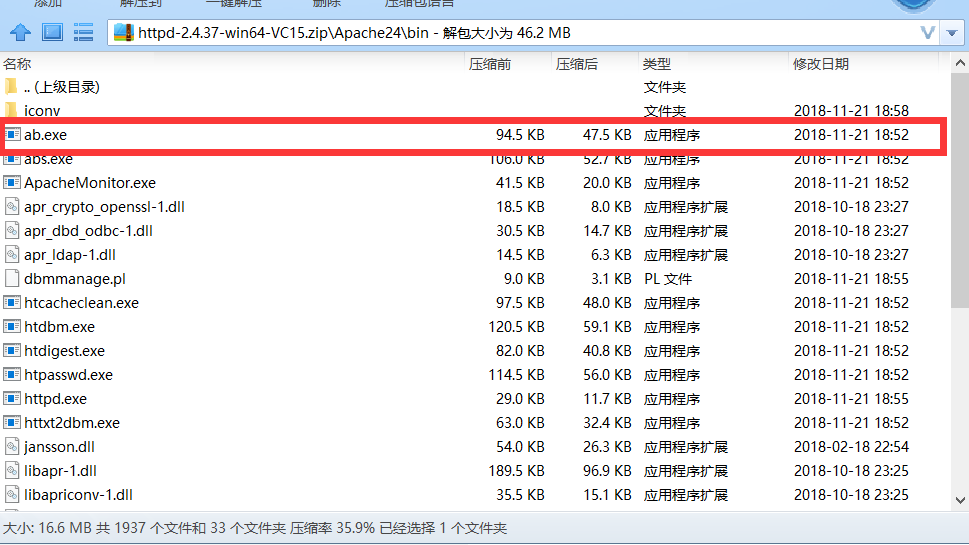969x545 pixels.
Task: Go up one directory with the blue arrow
Action: 20,32
